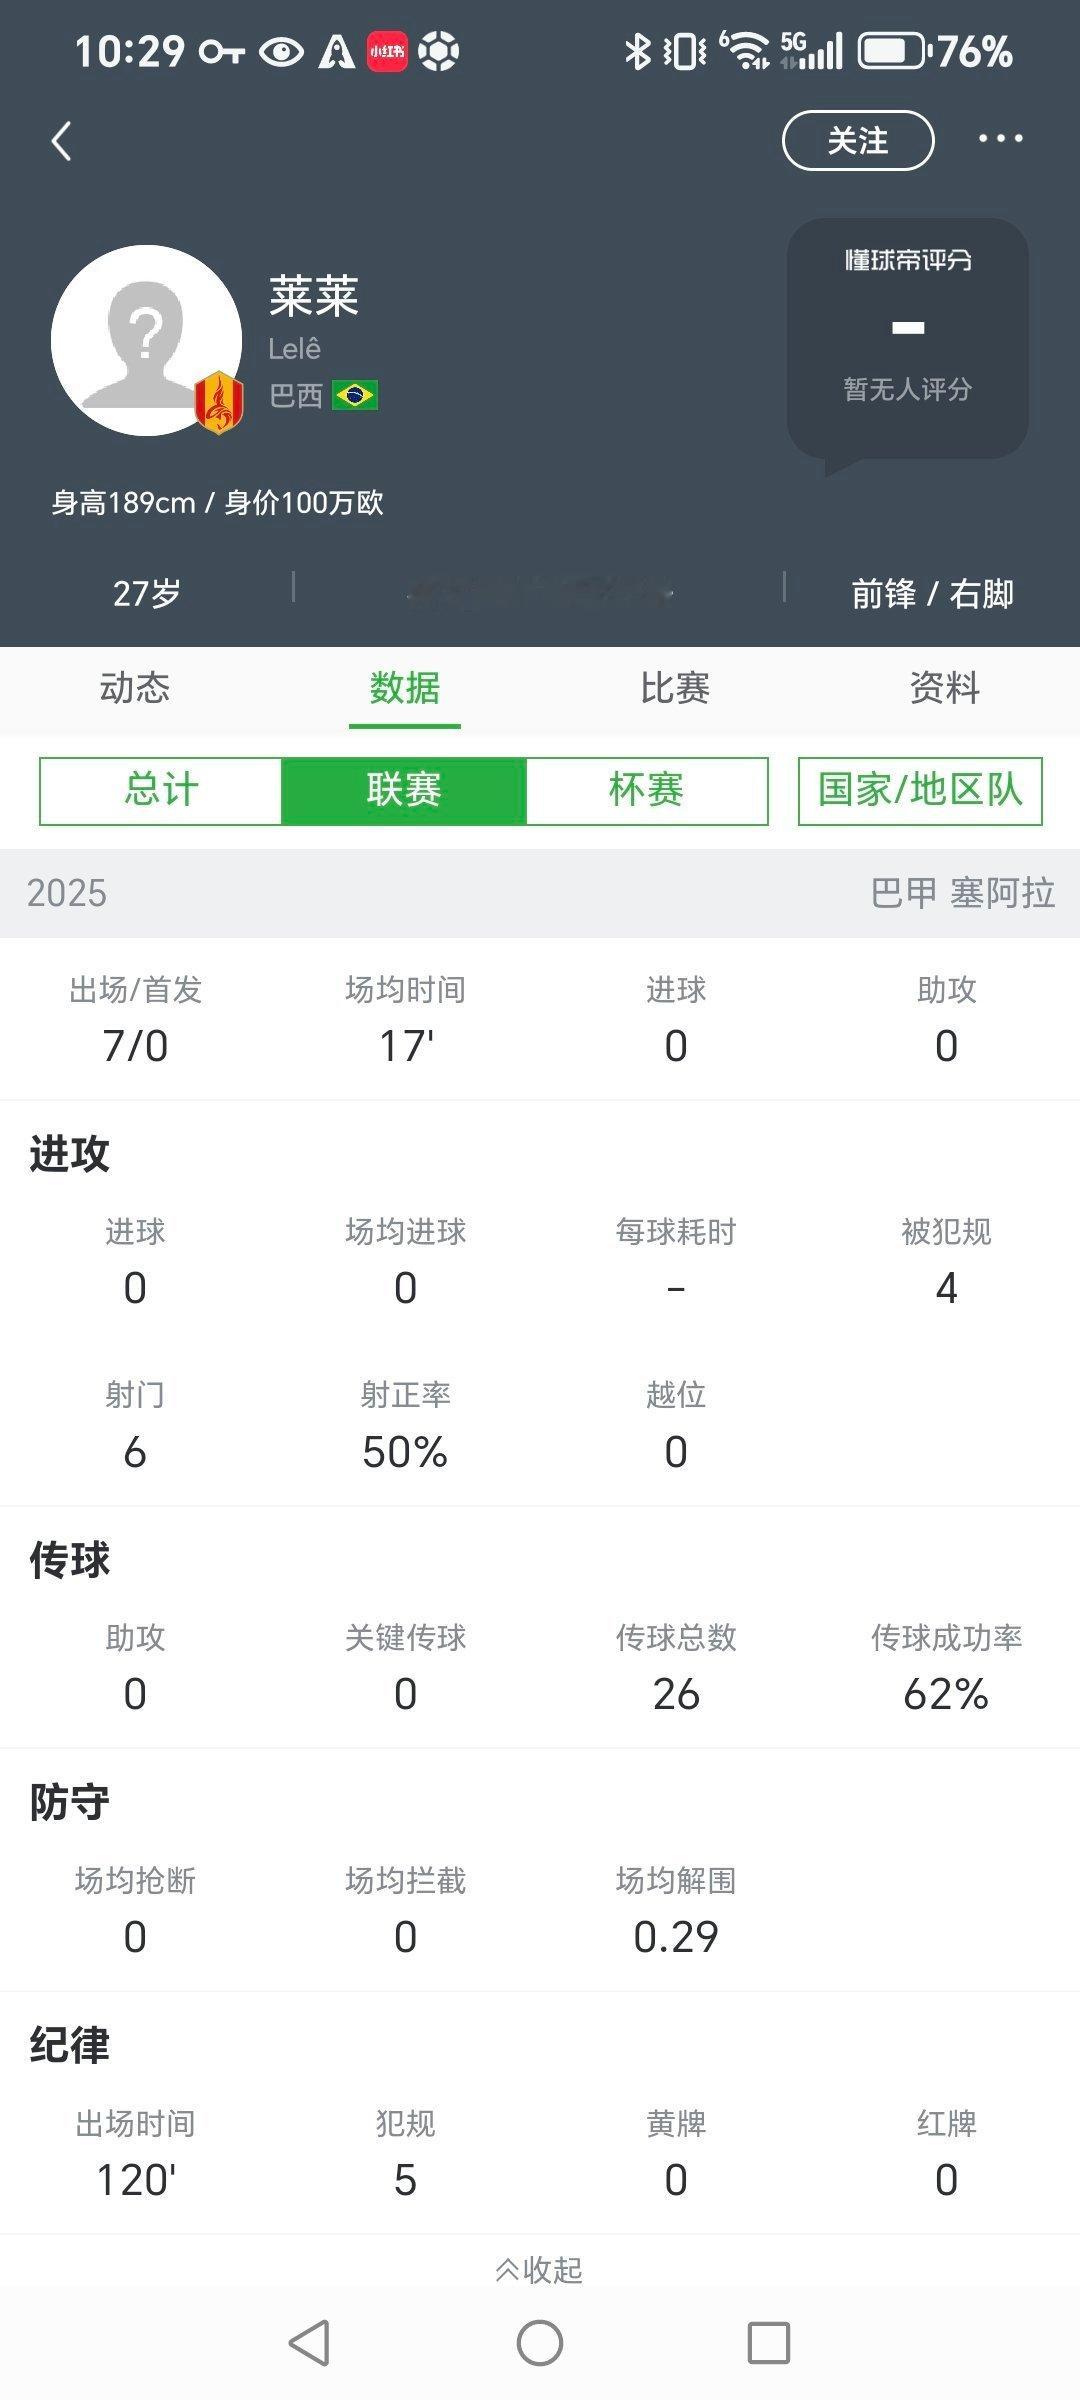
Task: Tap the Android home circle button
Action: pos(540,2342)
